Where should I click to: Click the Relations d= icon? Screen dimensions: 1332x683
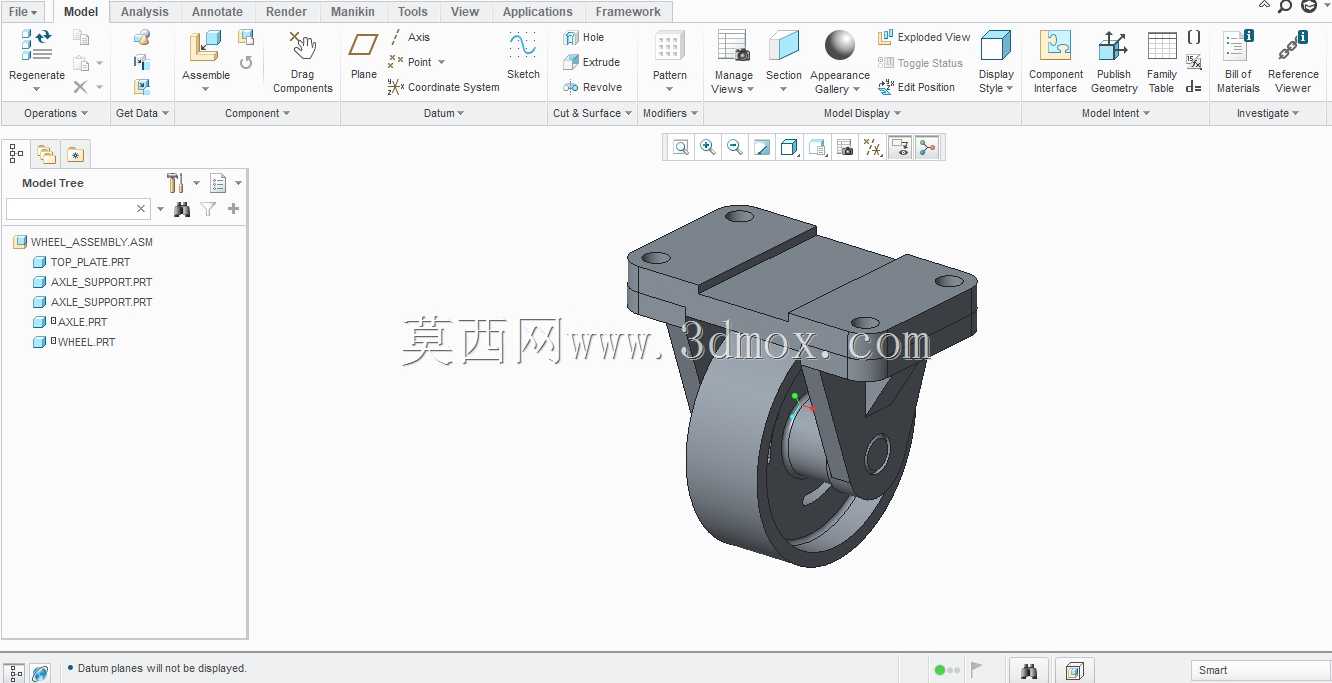[x=1194, y=87]
